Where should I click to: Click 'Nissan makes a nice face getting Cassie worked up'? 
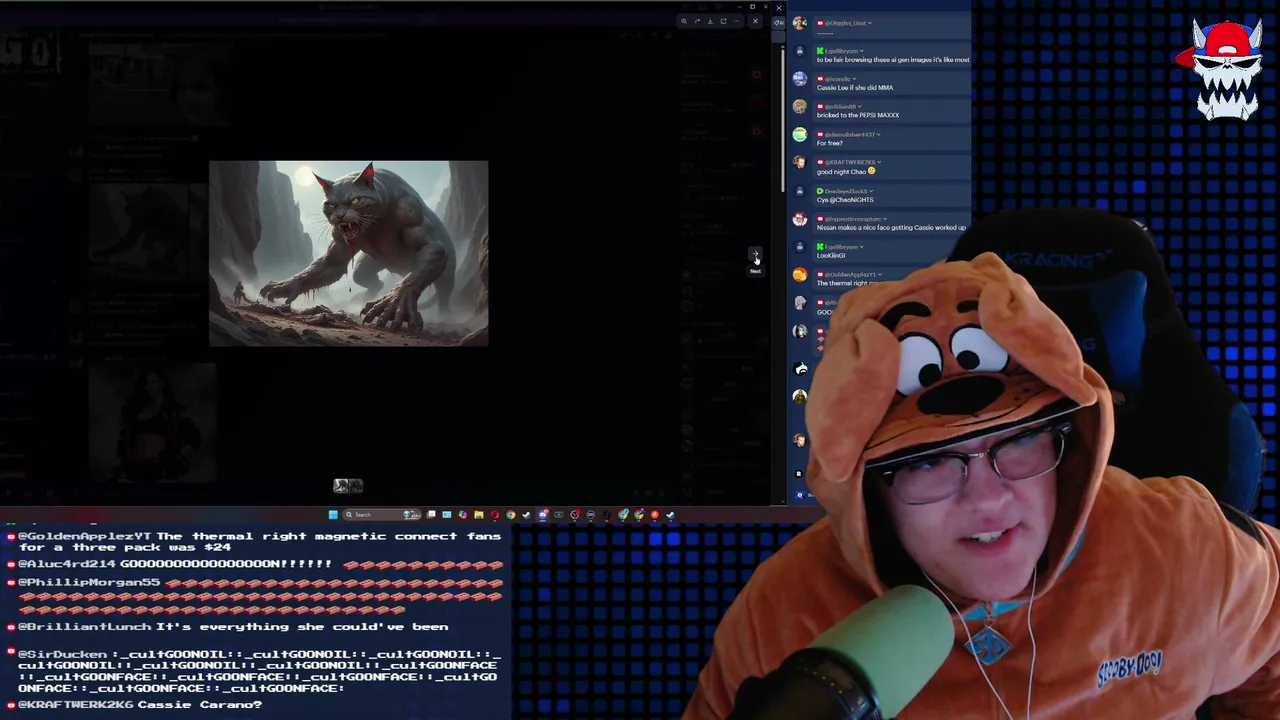click(891, 228)
